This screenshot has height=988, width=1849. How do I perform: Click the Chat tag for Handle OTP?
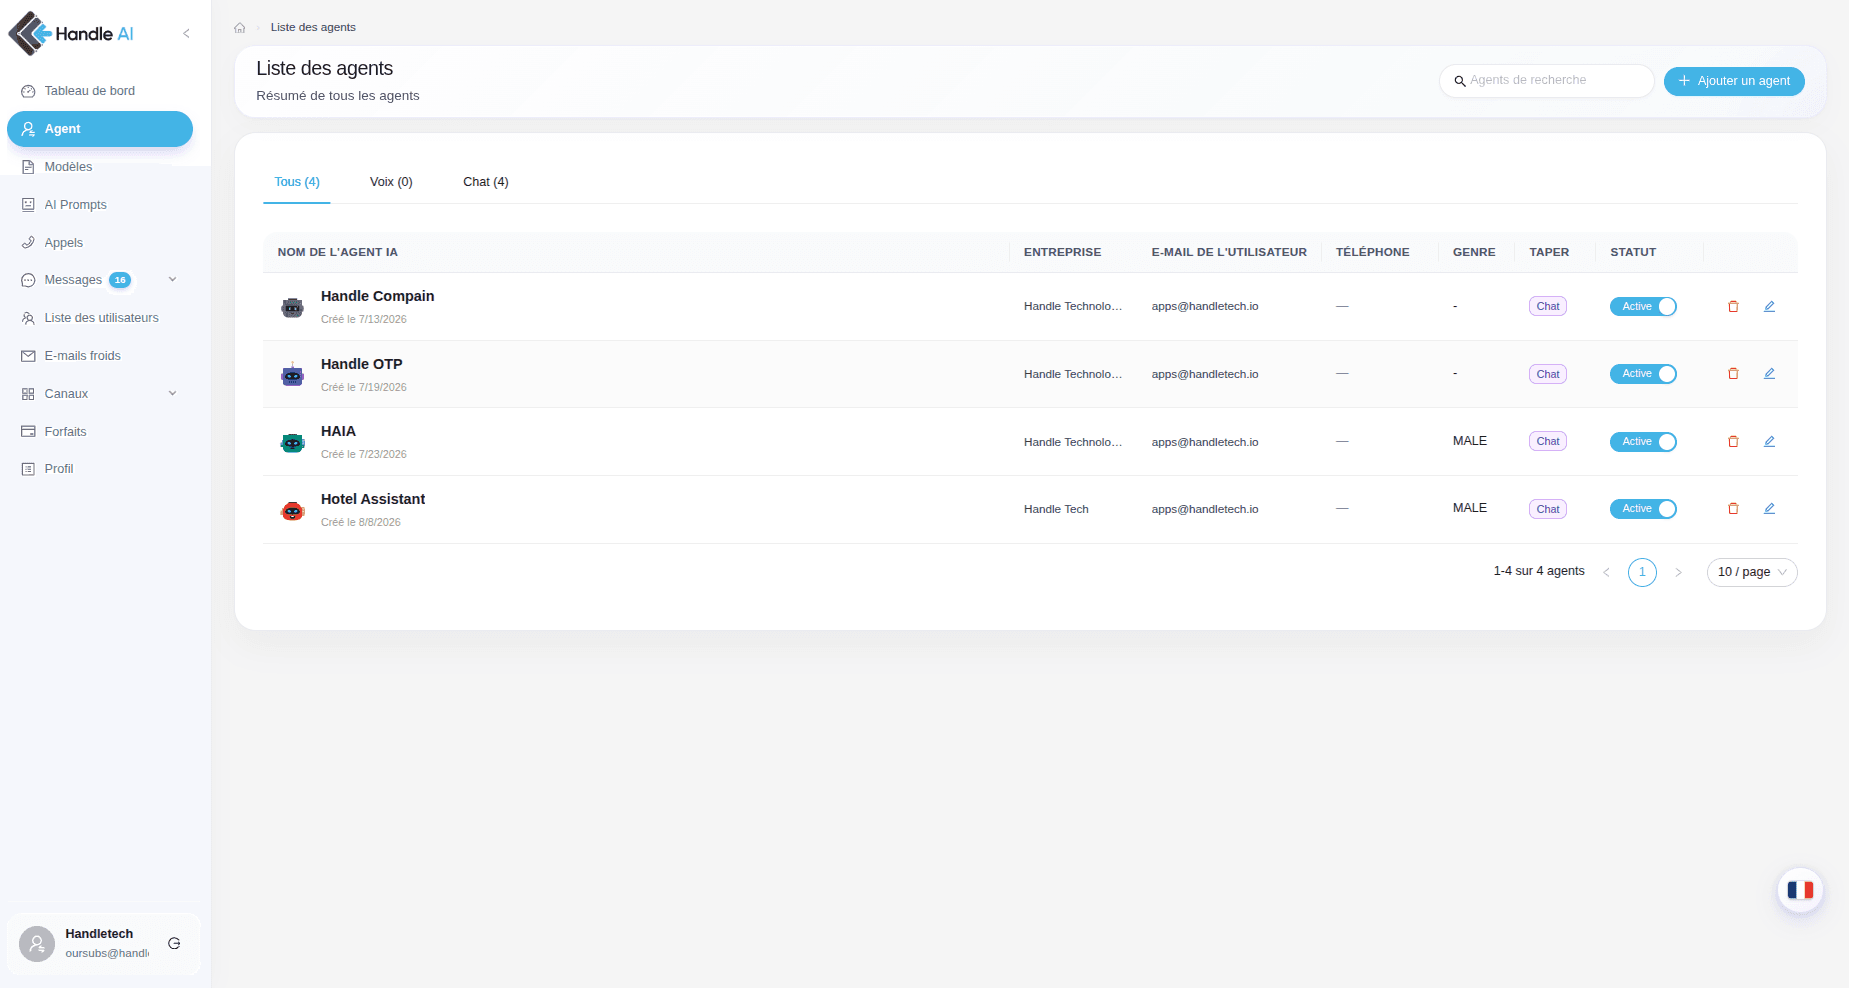pos(1548,374)
